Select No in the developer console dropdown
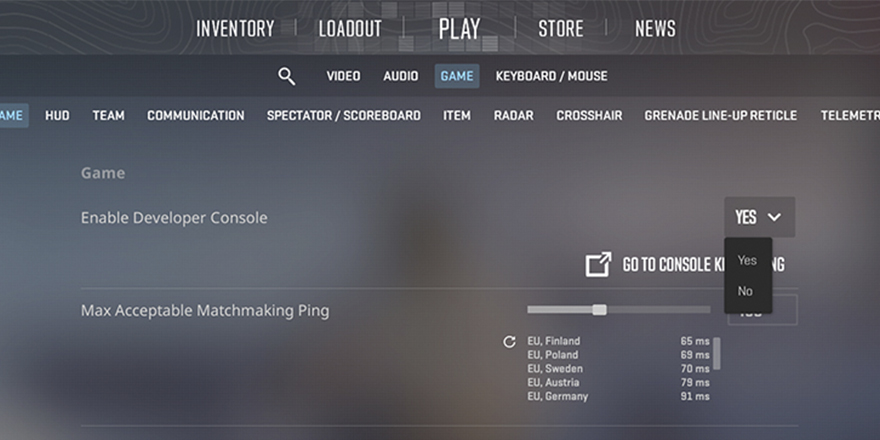Image resolution: width=880 pixels, height=440 pixels. click(745, 291)
